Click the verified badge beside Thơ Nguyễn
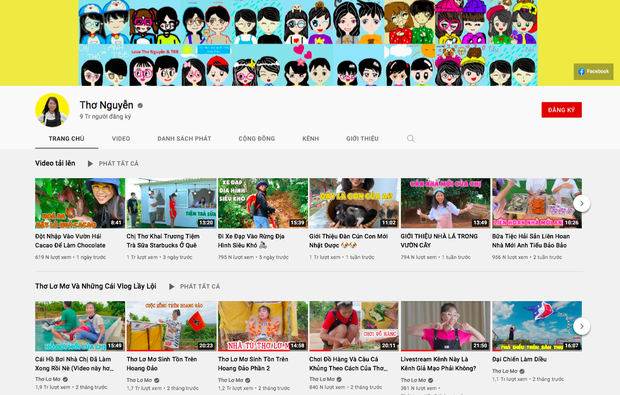 pyautogui.click(x=140, y=106)
